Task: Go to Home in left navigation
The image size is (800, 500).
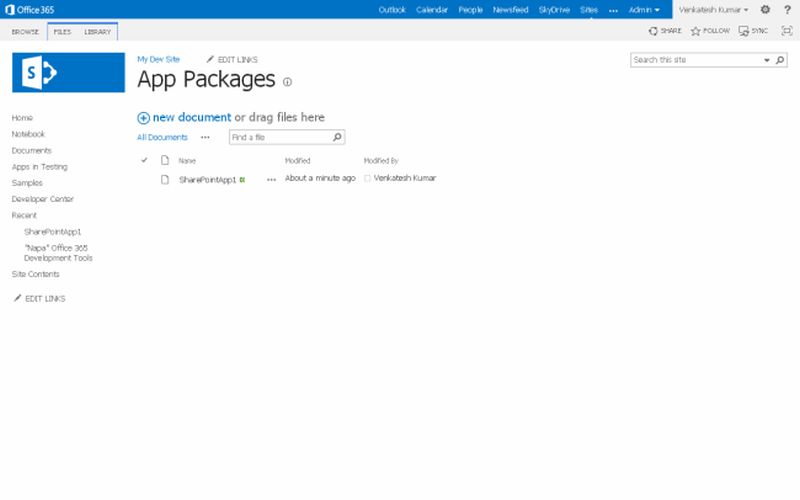Action: point(22,118)
